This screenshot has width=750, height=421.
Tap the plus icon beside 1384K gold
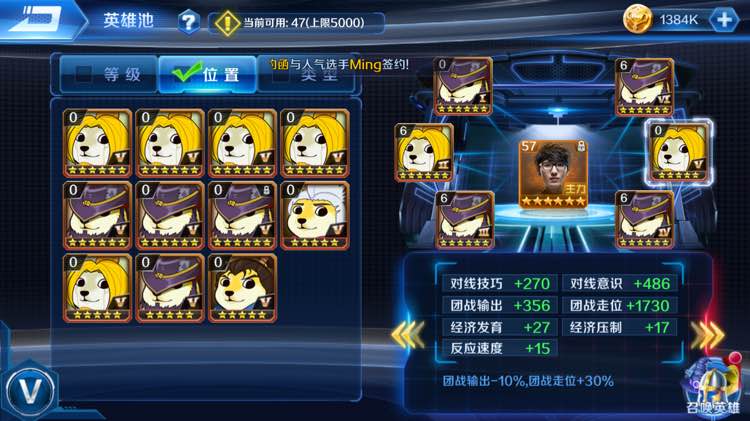click(724, 20)
